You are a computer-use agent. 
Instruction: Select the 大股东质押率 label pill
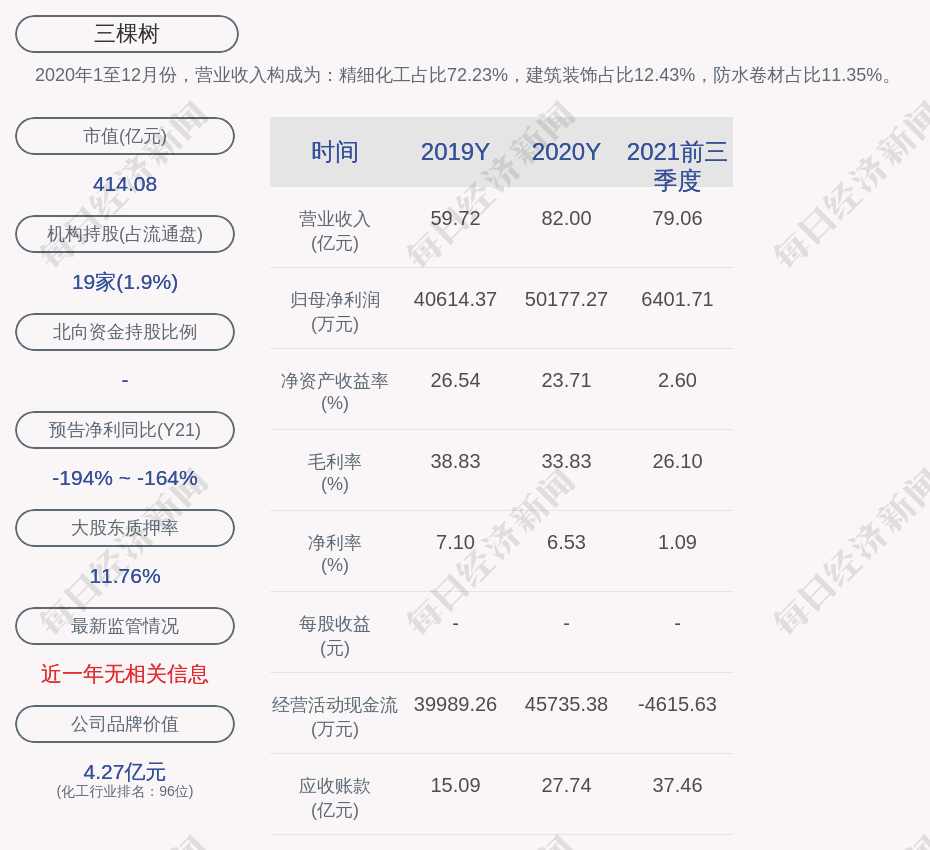click(x=125, y=527)
